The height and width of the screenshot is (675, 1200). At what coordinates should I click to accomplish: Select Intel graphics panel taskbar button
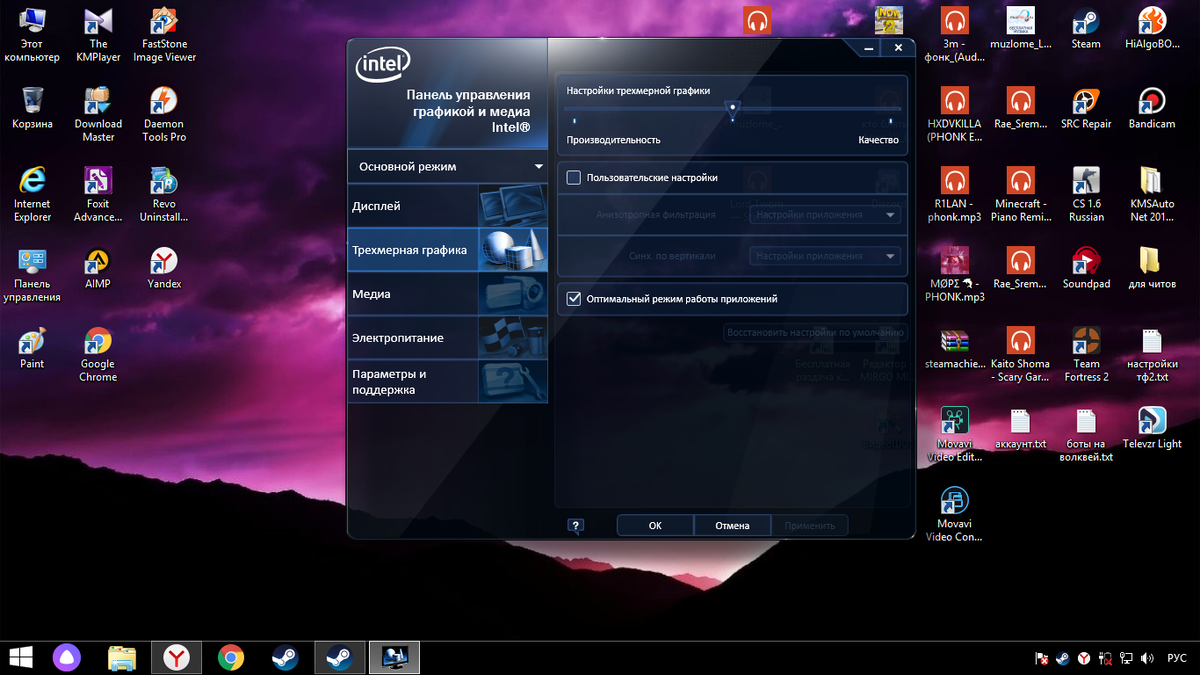coord(394,657)
